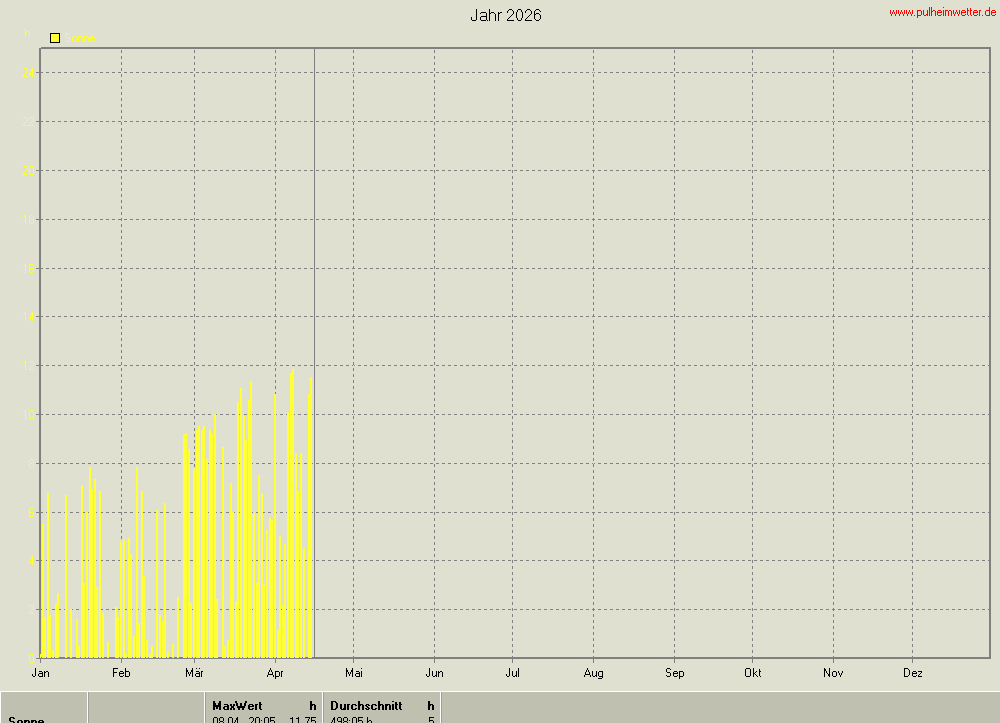
Task: Select the Jun label on the axis
Action: tap(434, 673)
